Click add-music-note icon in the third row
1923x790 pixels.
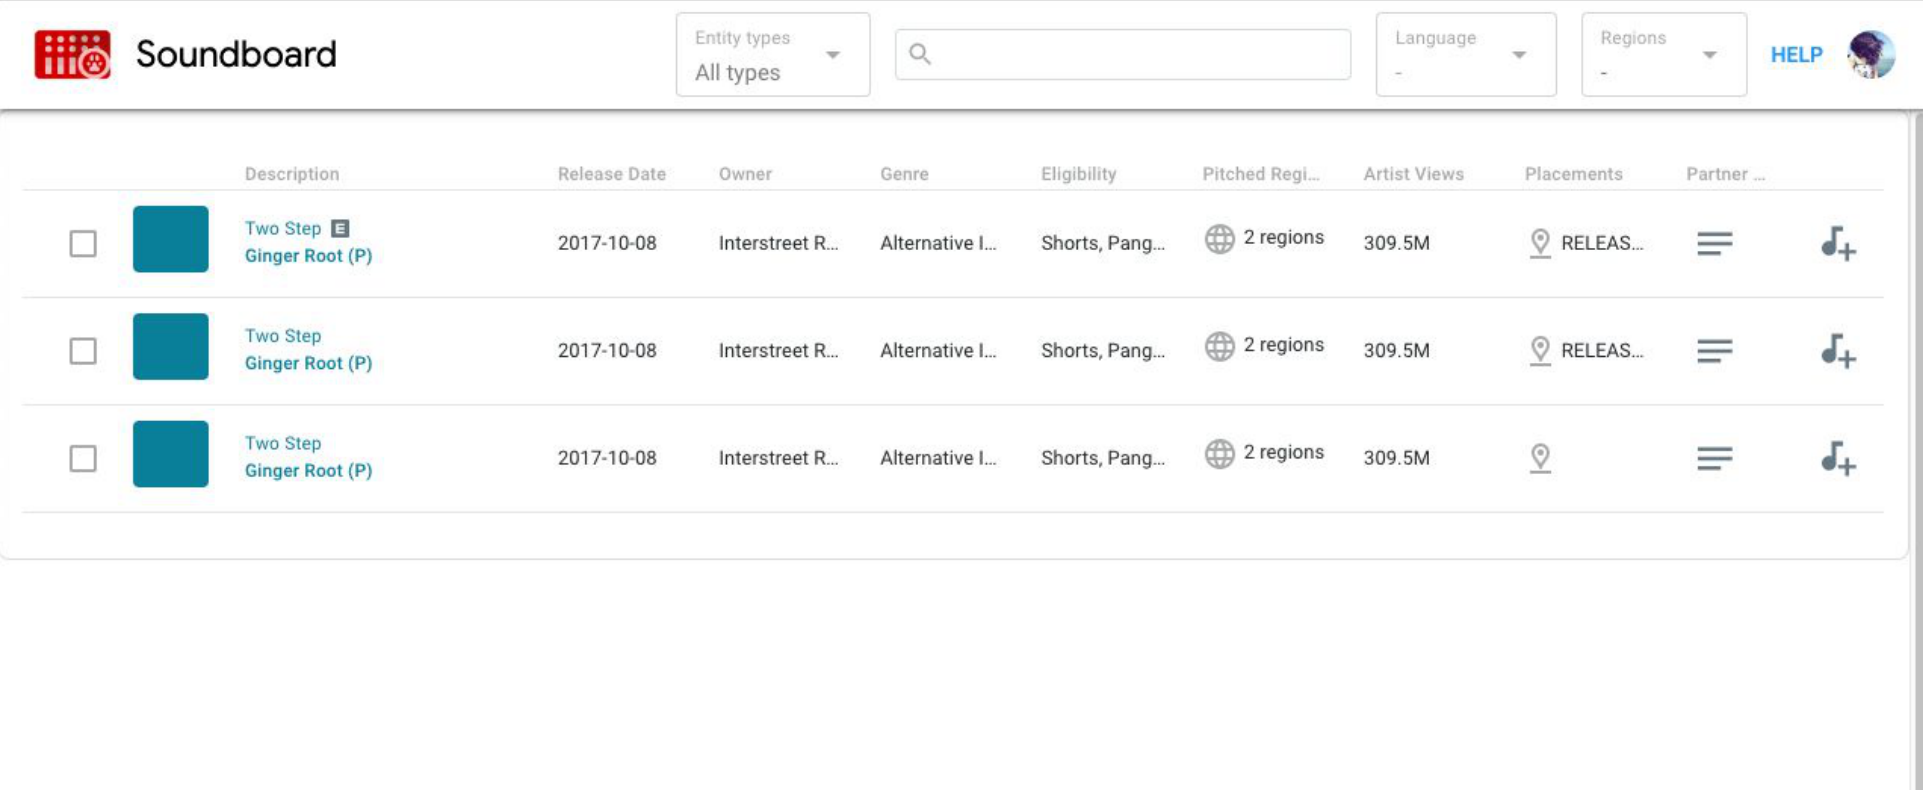[1838, 458]
